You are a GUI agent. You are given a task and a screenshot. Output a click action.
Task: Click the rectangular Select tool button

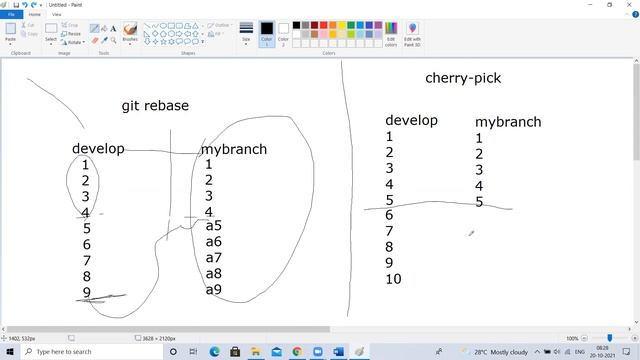coord(51,28)
